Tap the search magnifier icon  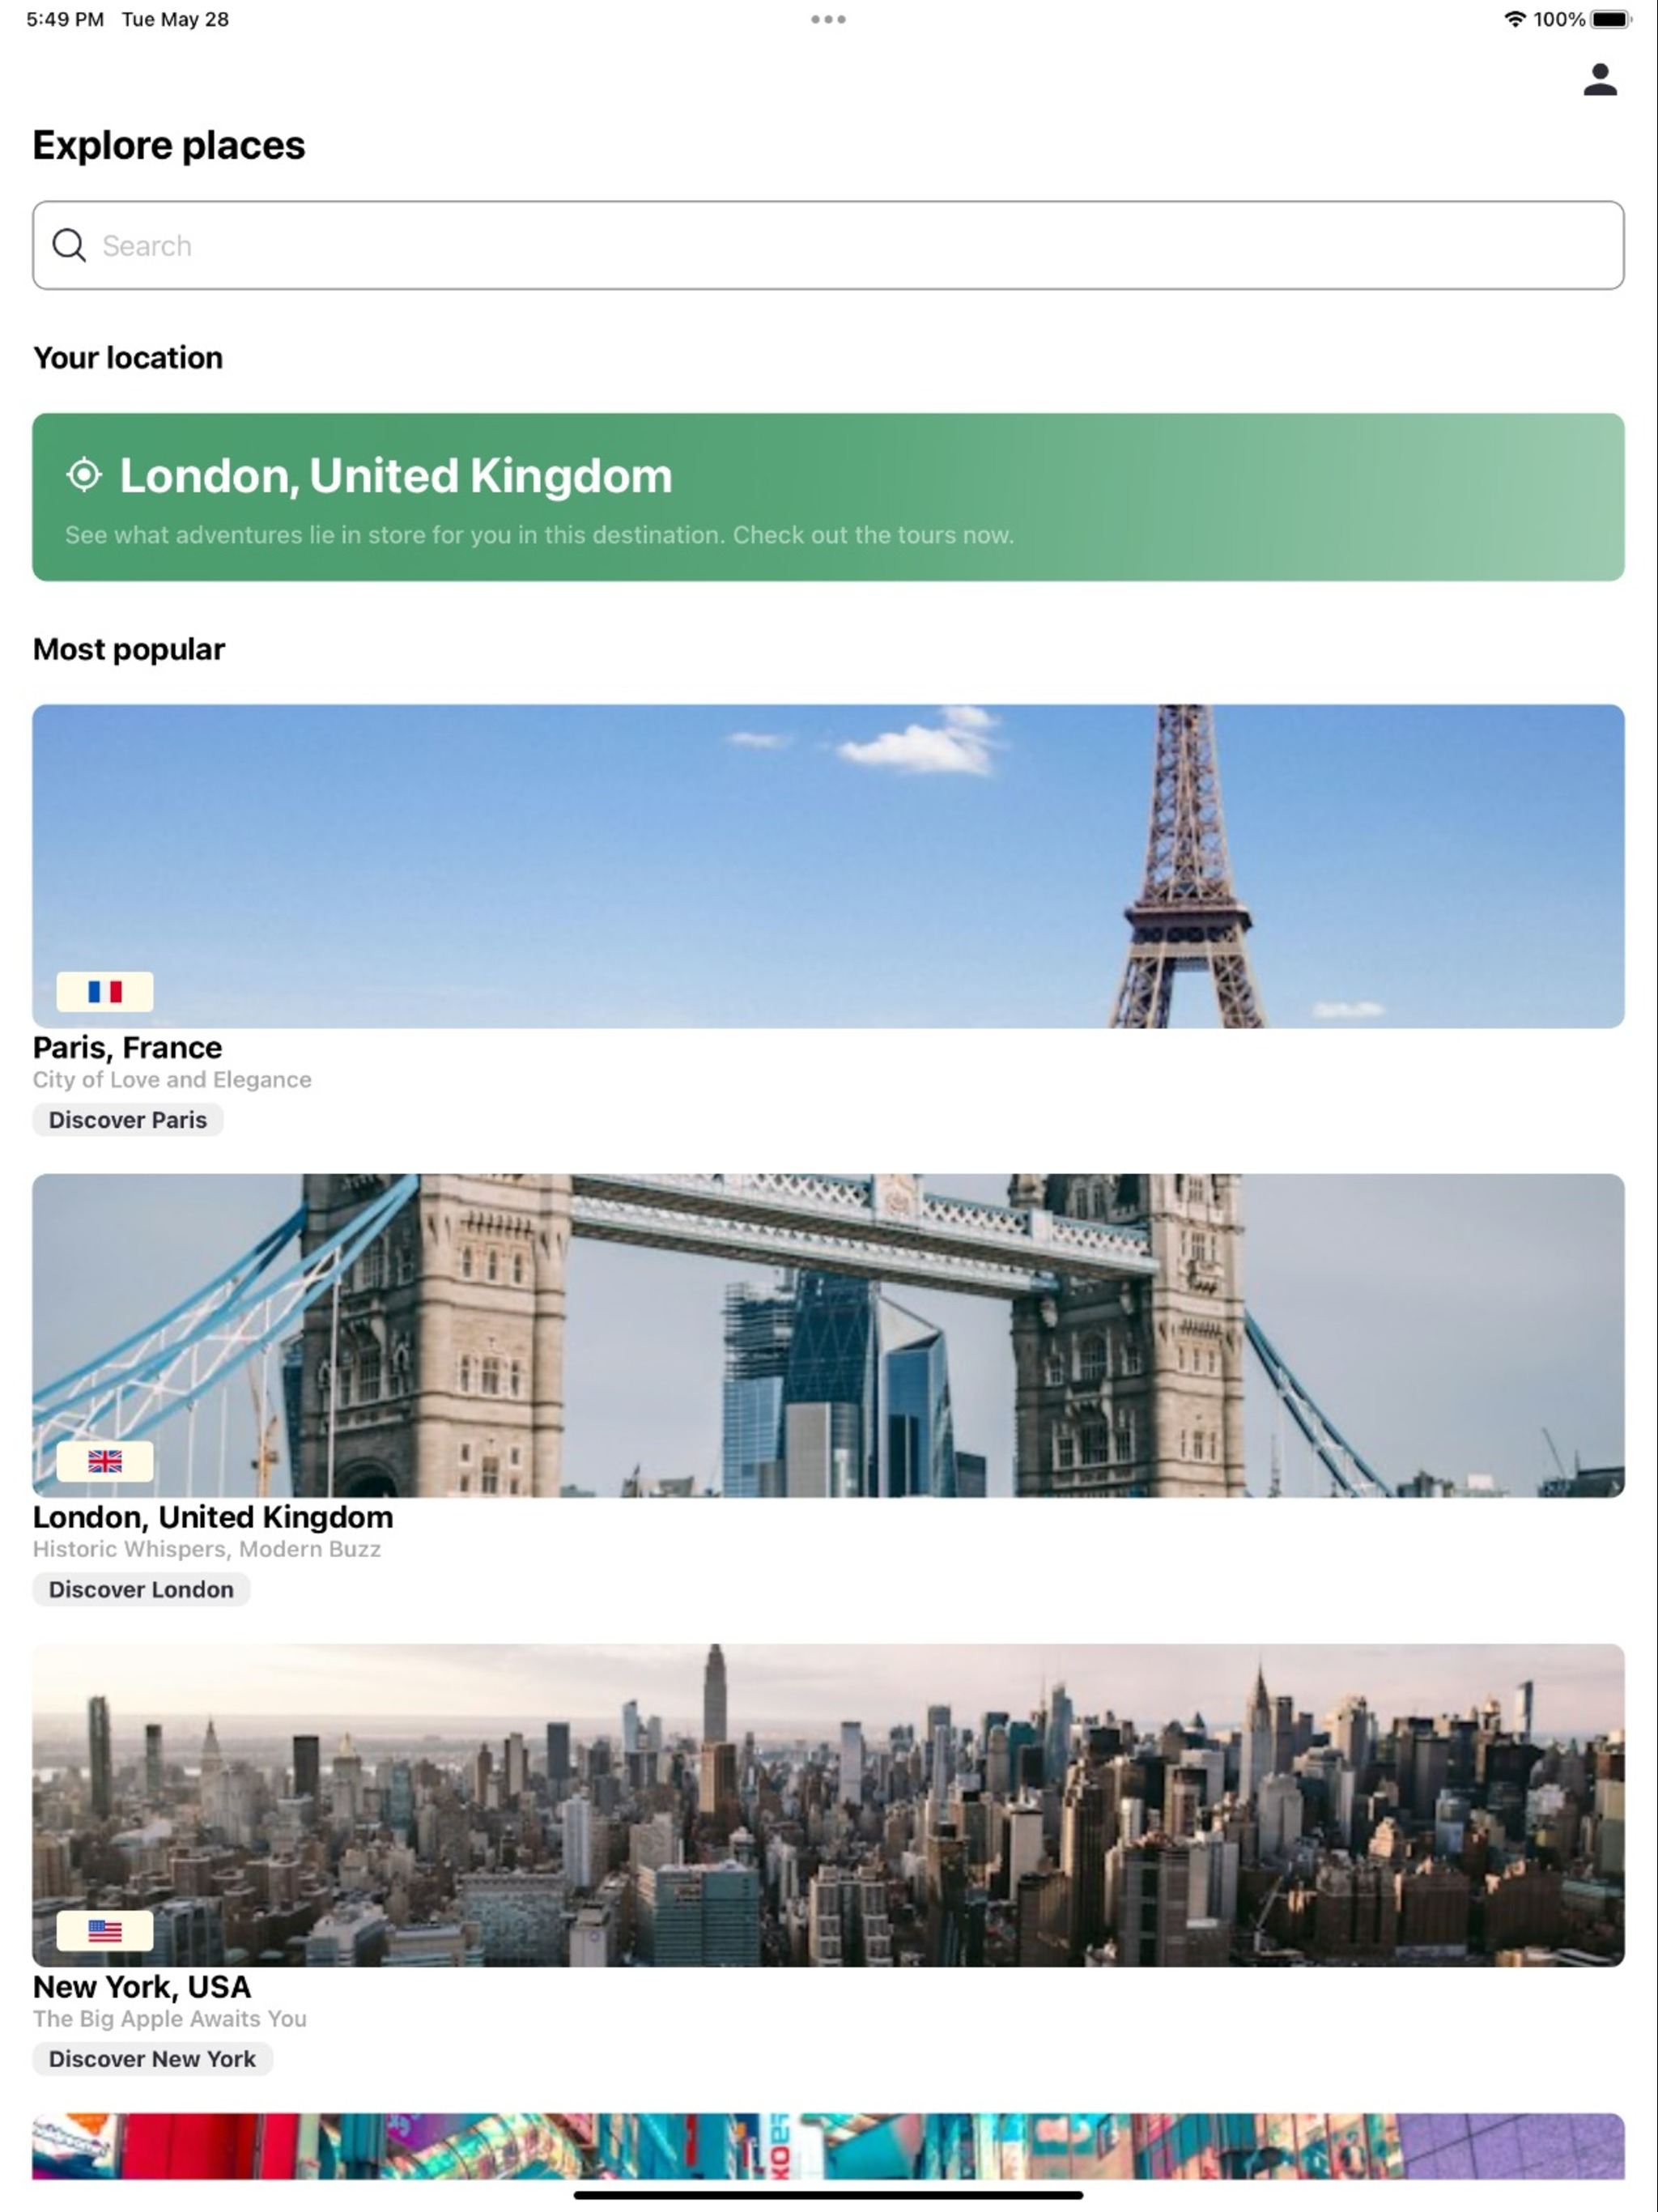(69, 245)
